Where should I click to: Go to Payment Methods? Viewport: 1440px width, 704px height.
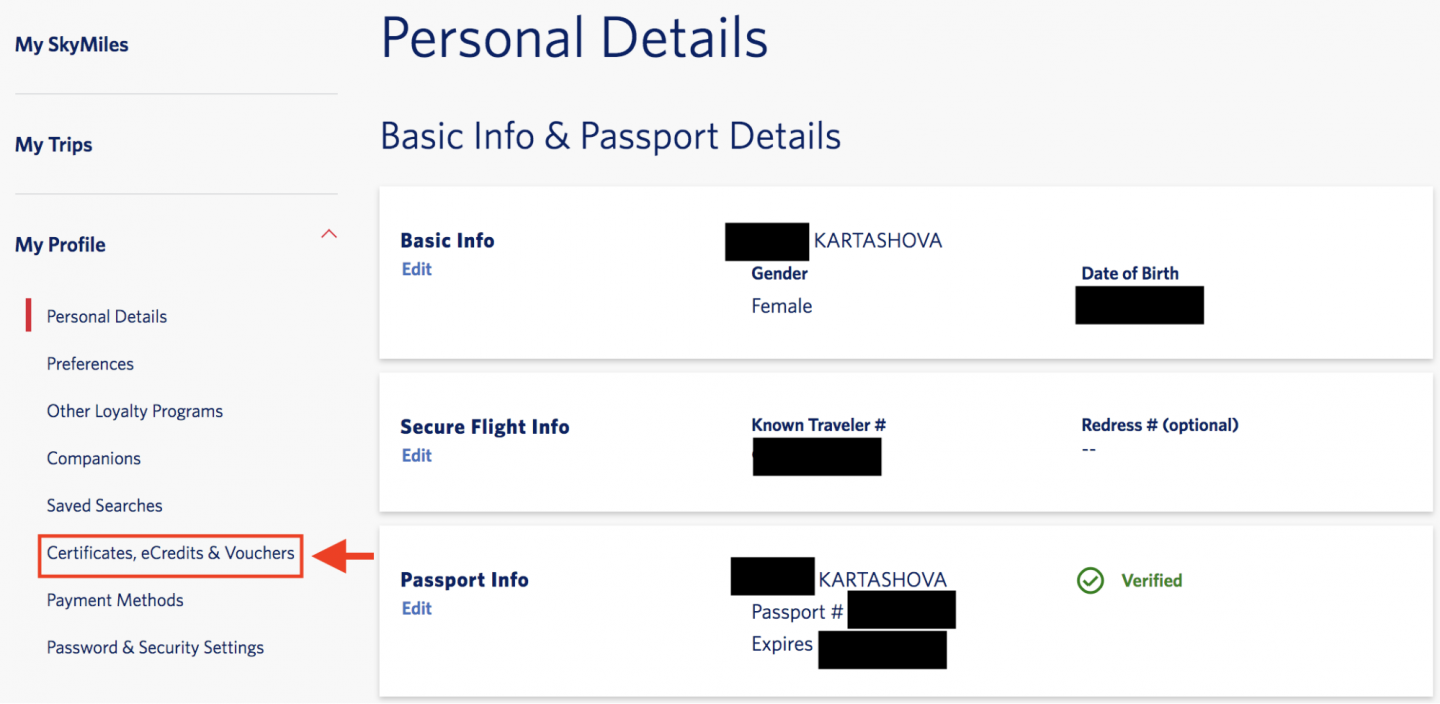(115, 601)
